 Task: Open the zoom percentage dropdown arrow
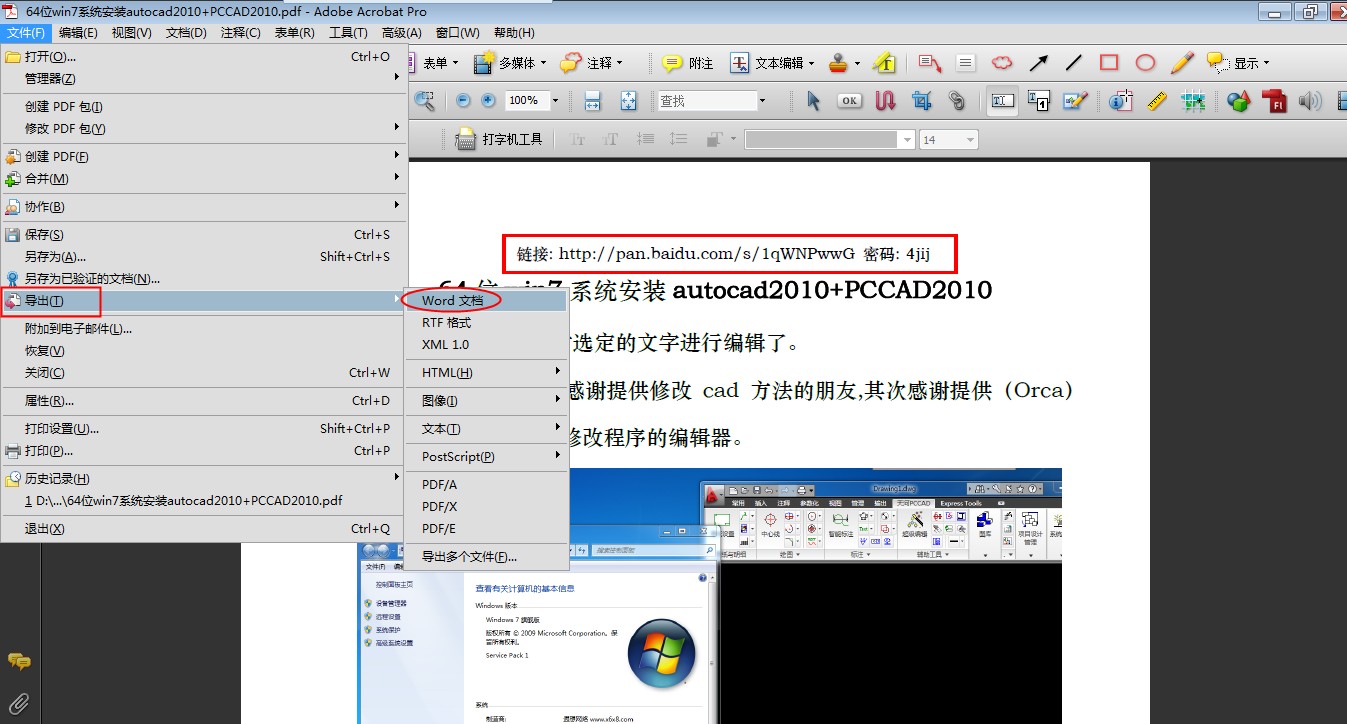coord(555,101)
